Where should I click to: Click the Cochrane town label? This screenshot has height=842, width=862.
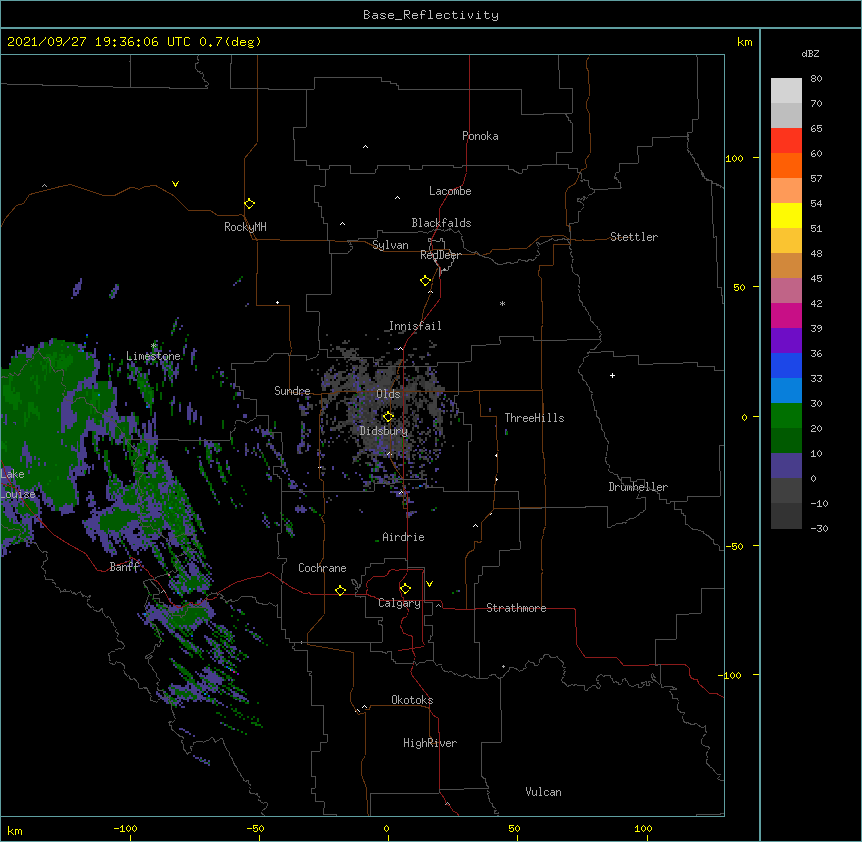(322, 568)
